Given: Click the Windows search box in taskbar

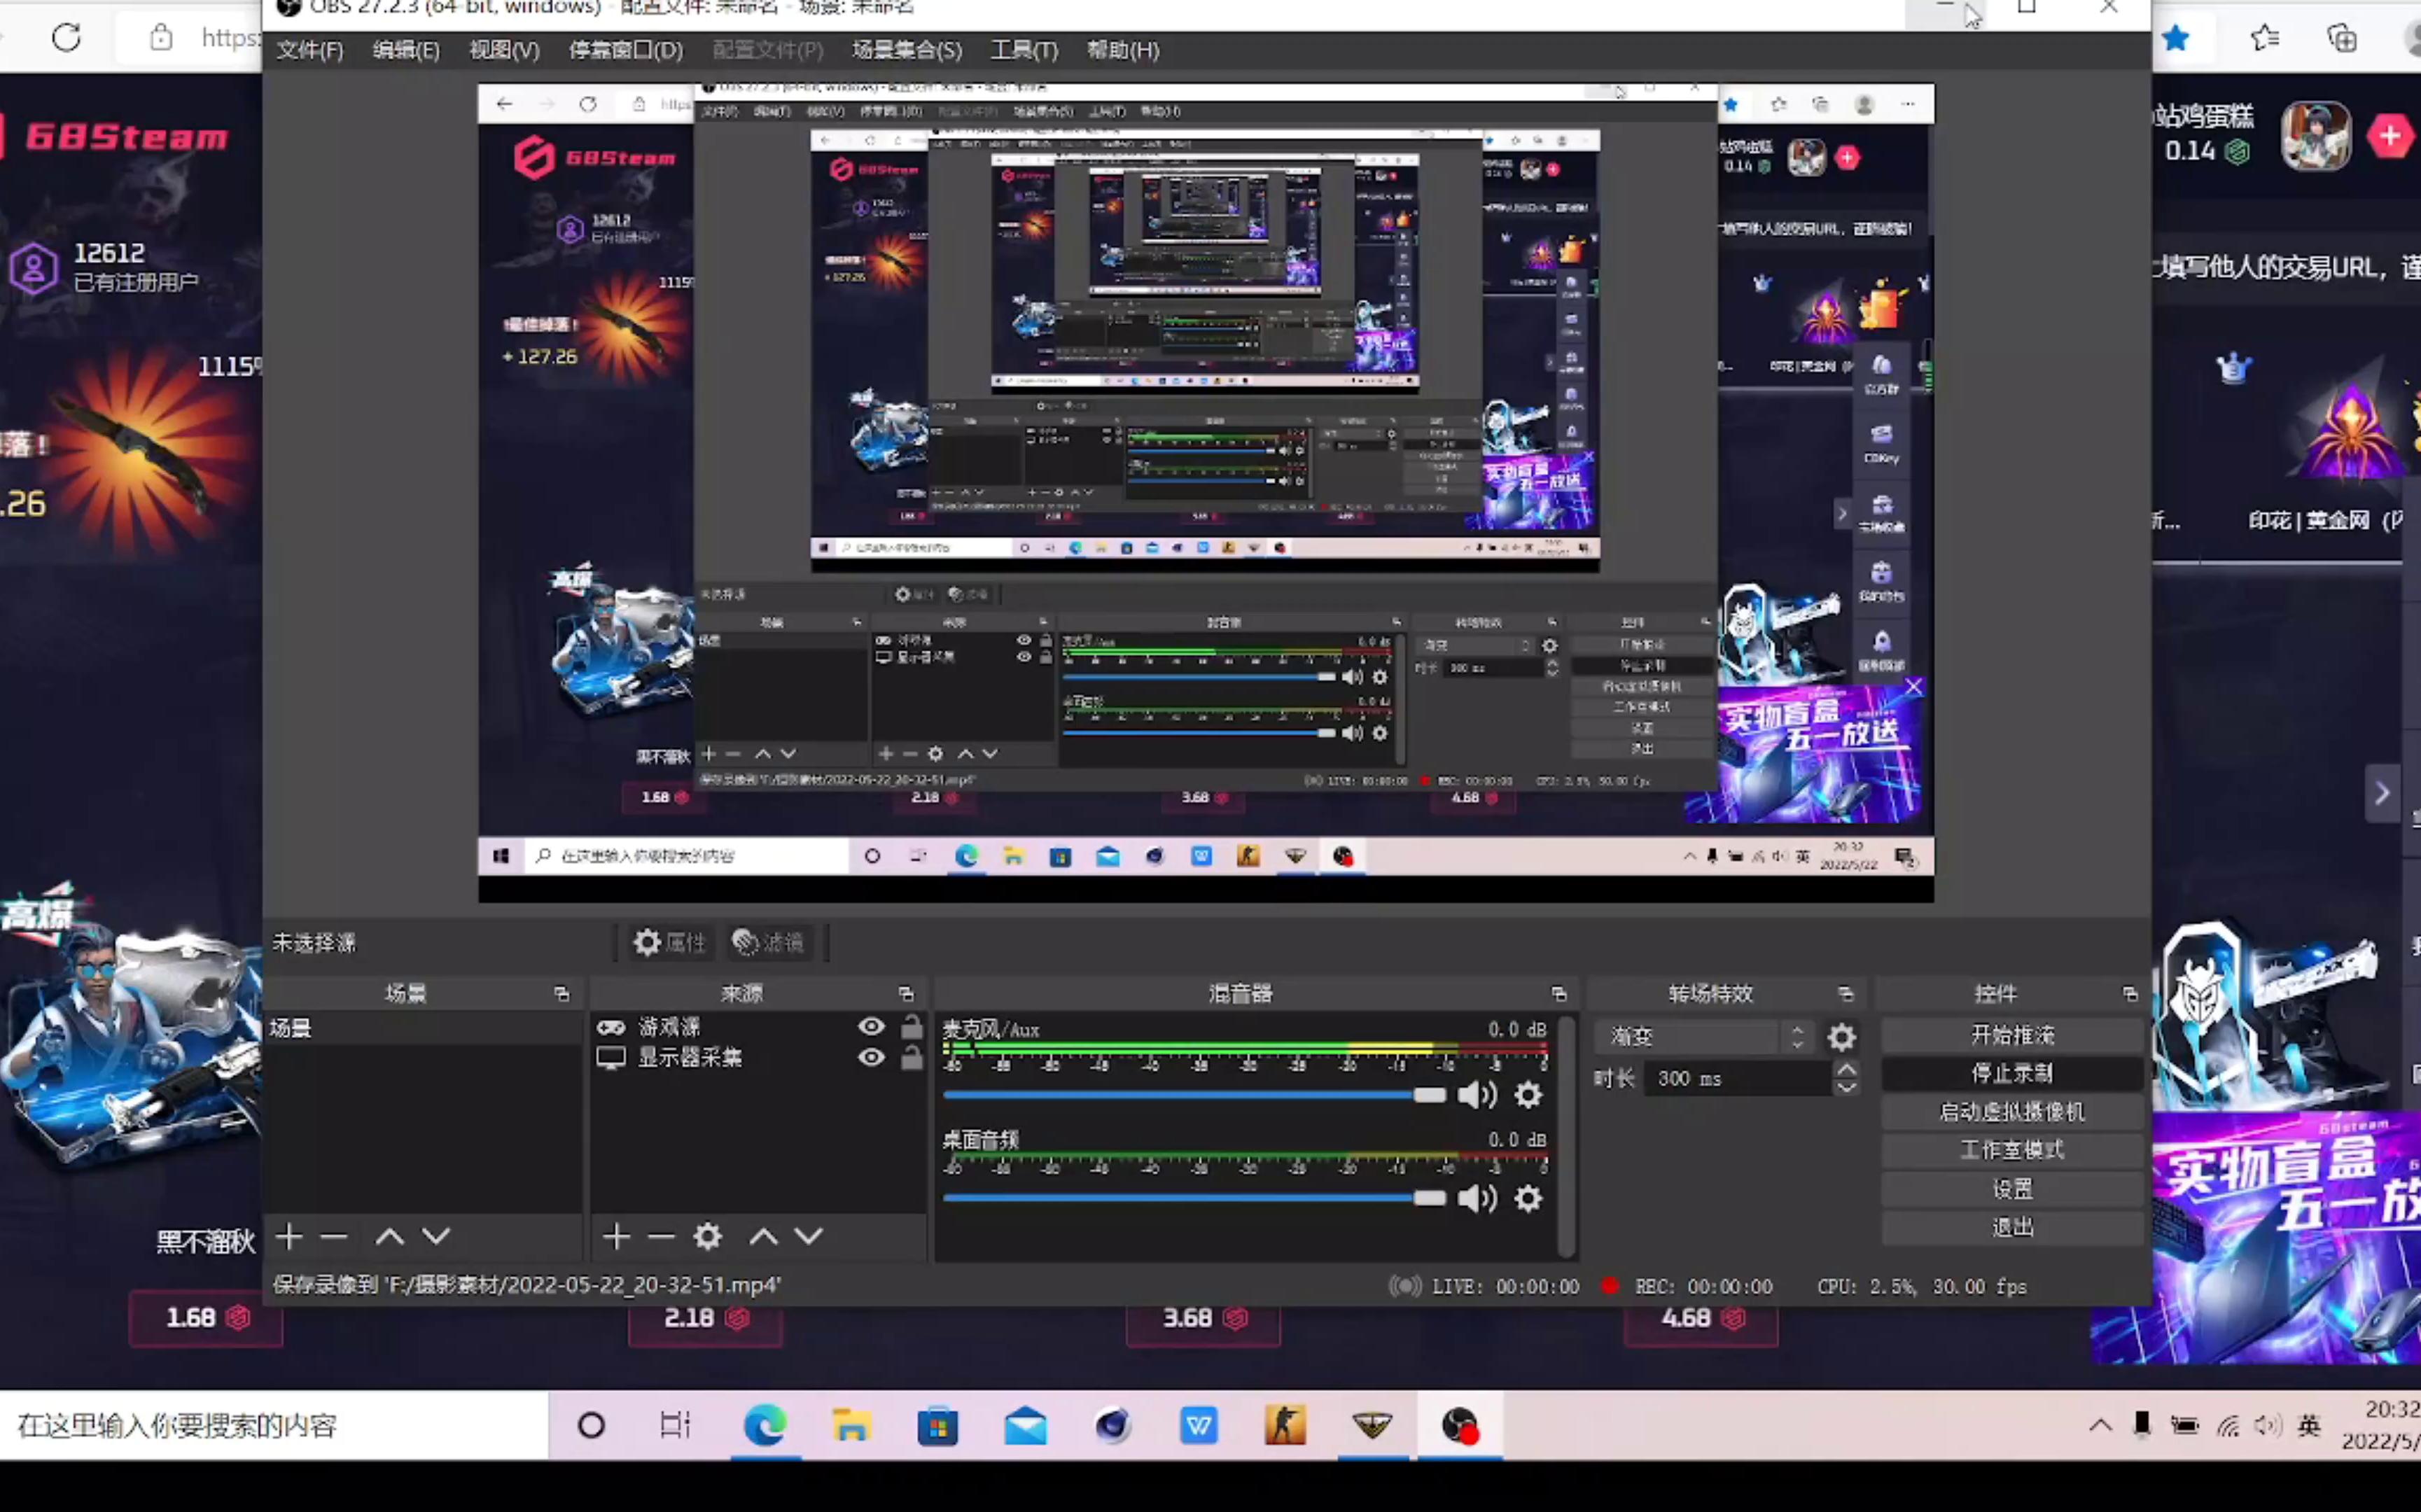Looking at the screenshot, I should (x=274, y=1425).
